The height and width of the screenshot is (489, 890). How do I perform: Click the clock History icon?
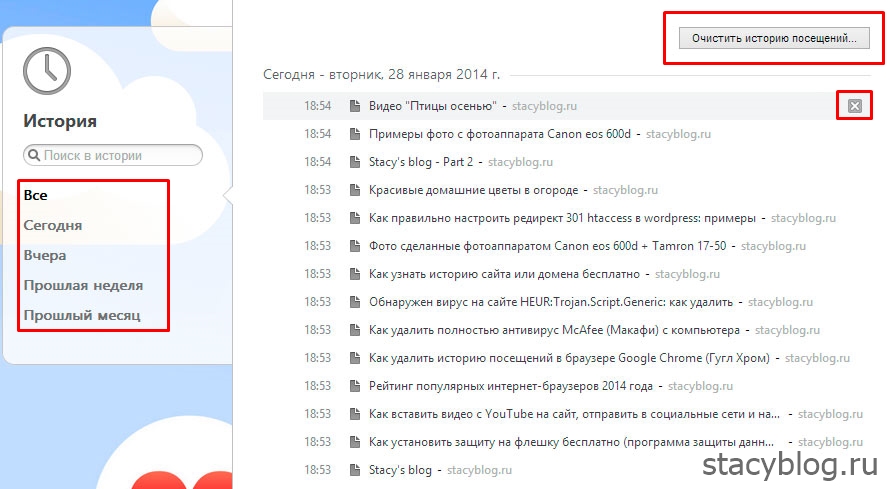tap(47, 71)
